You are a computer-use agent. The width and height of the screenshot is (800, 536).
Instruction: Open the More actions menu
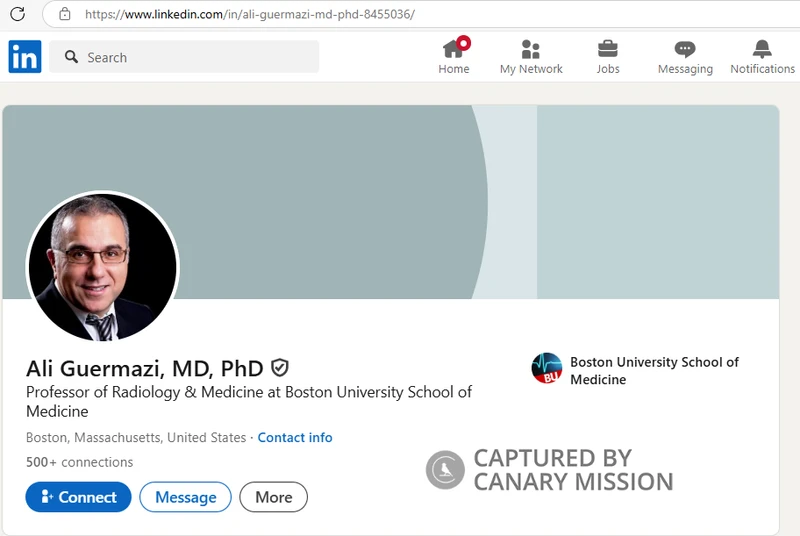pyautogui.click(x=273, y=497)
